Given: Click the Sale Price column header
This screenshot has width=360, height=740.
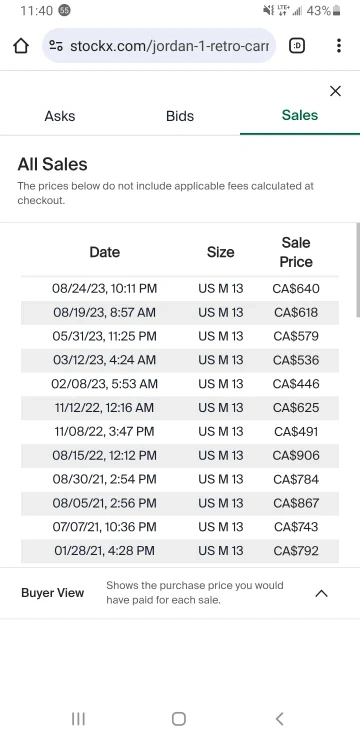Looking at the screenshot, I should click(x=296, y=252).
